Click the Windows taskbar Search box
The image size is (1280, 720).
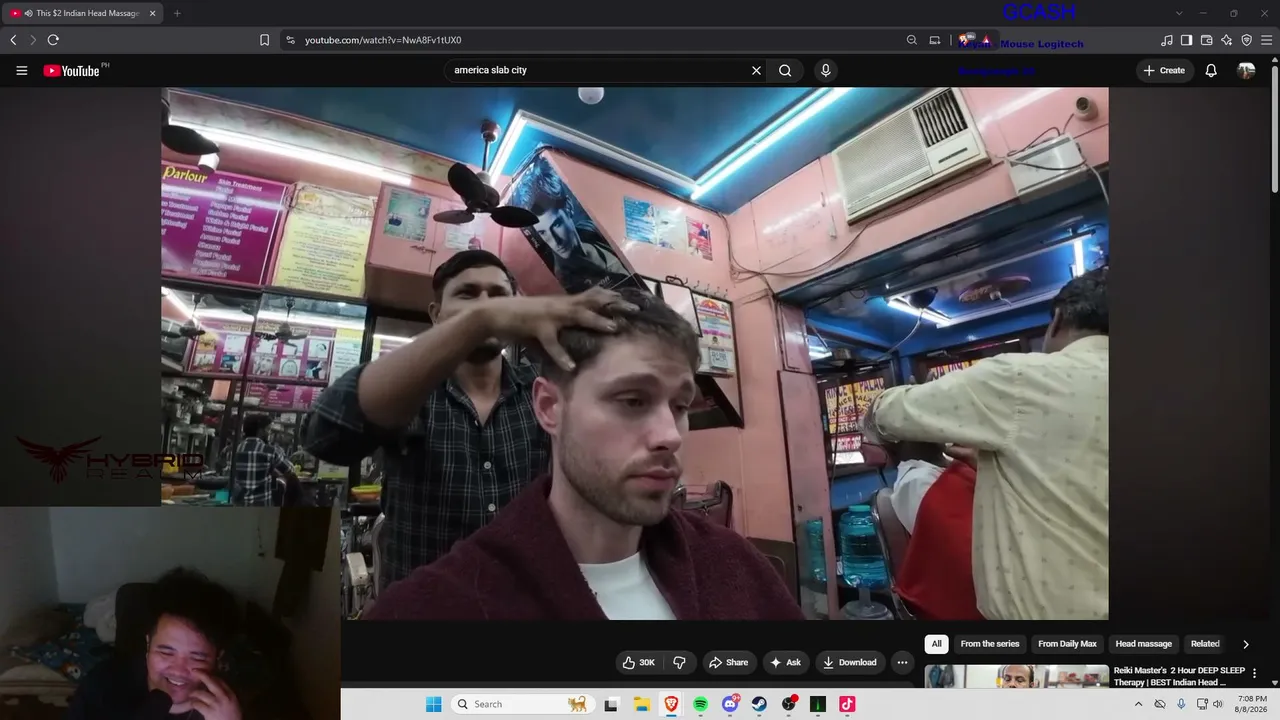tap(523, 704)
